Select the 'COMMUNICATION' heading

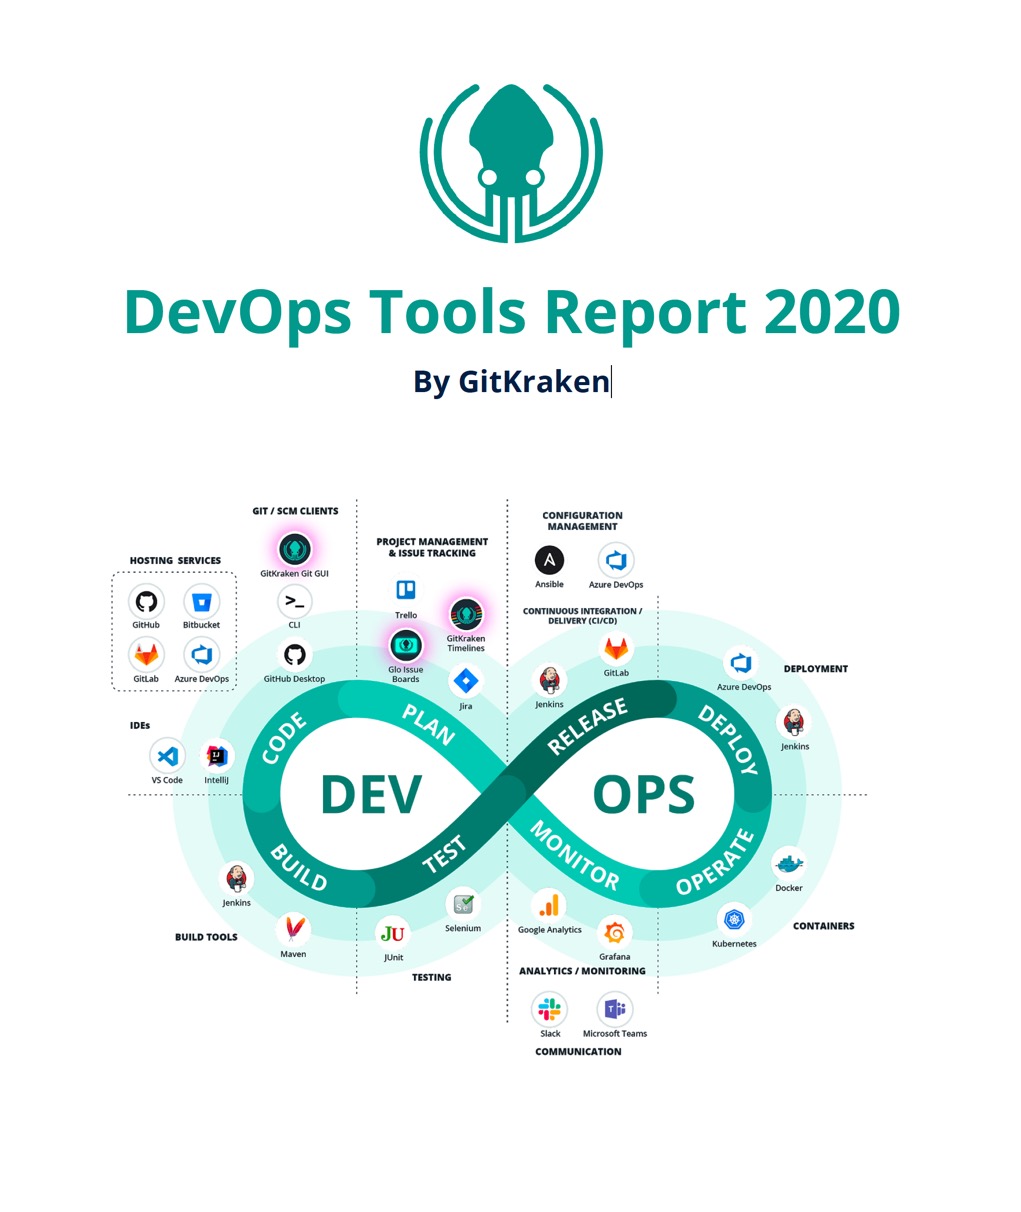(x=578, y=1052)
